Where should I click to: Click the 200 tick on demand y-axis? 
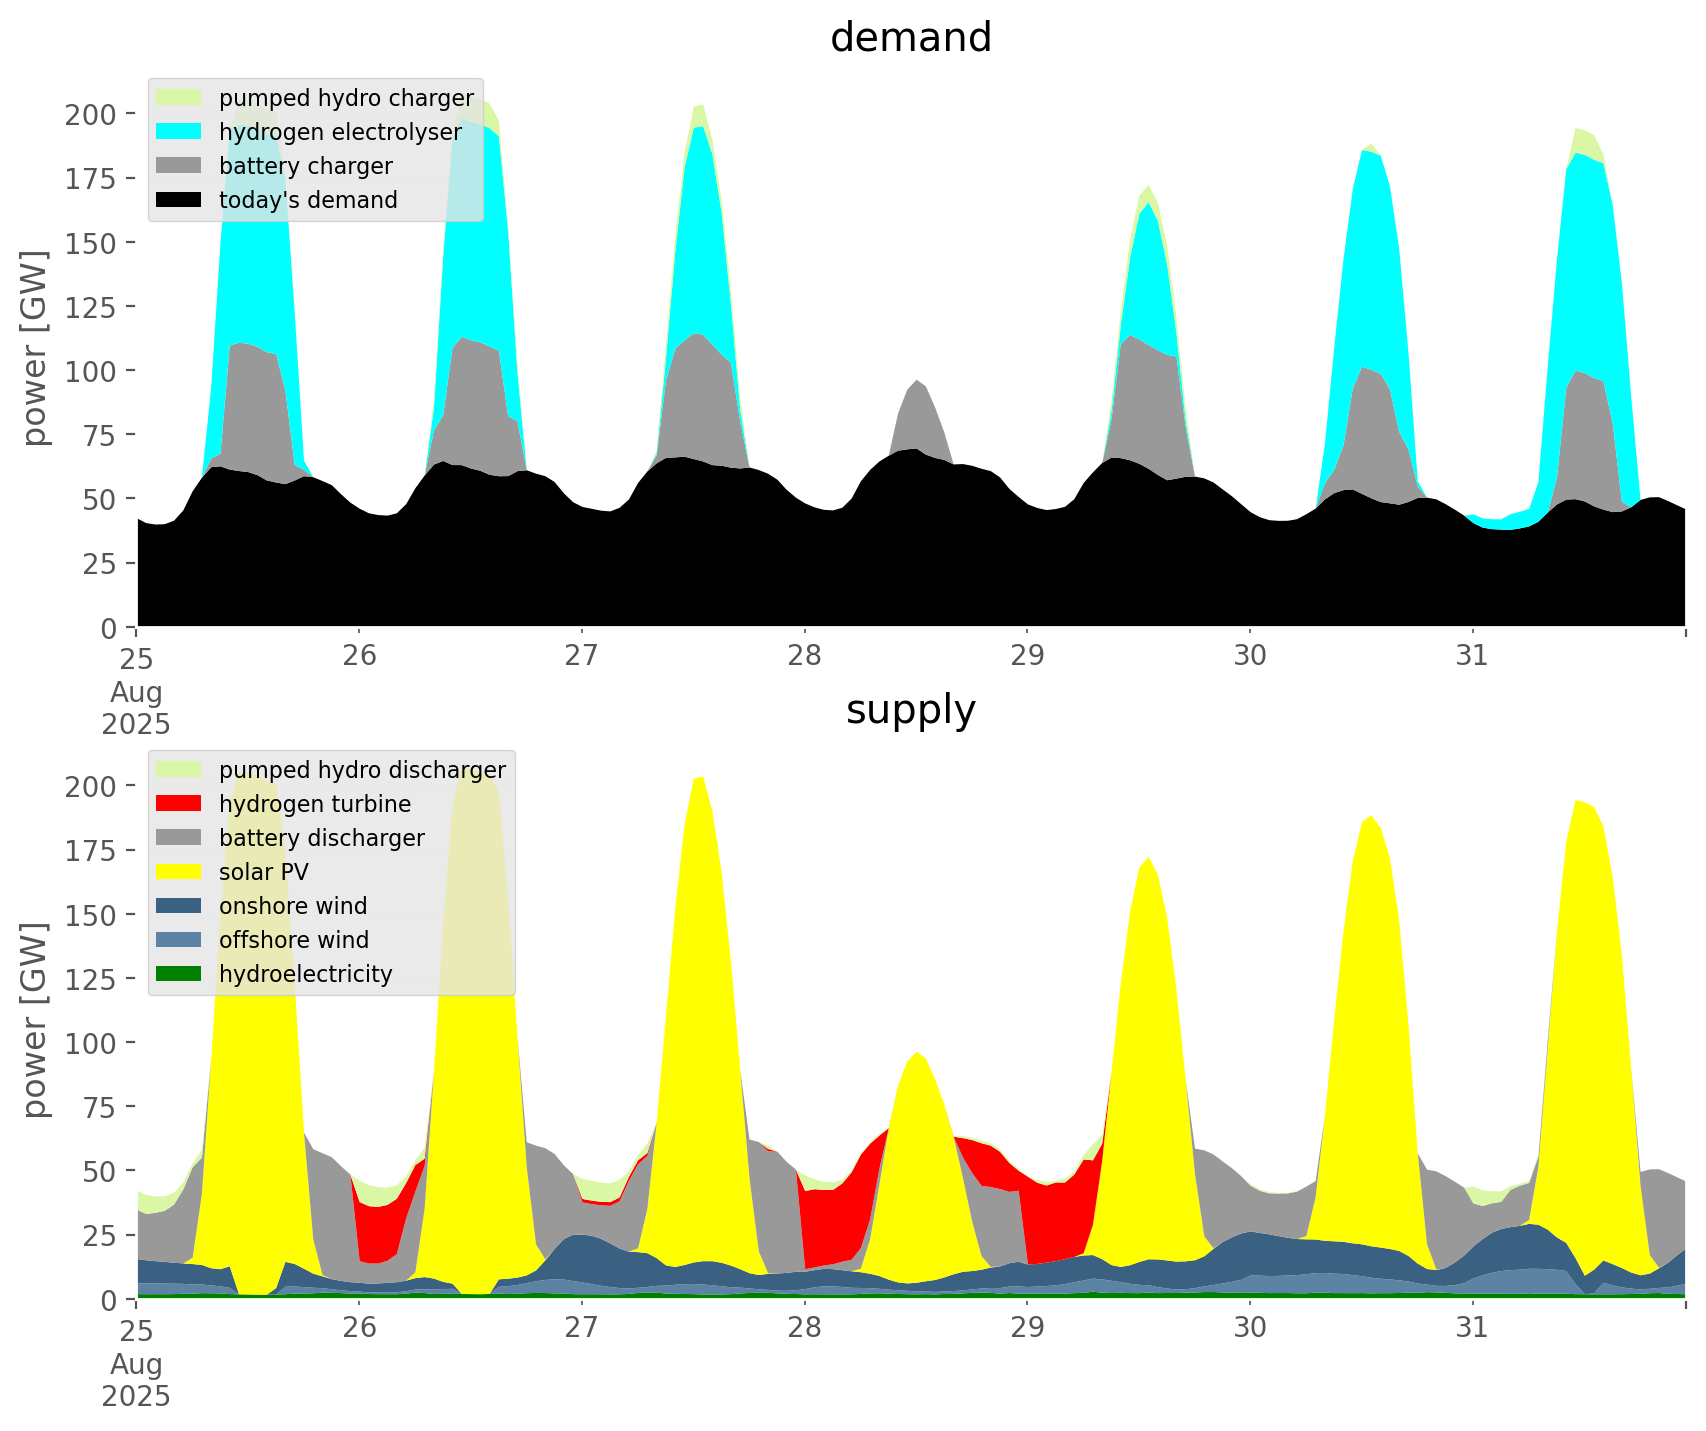click(x=92, y=114)
